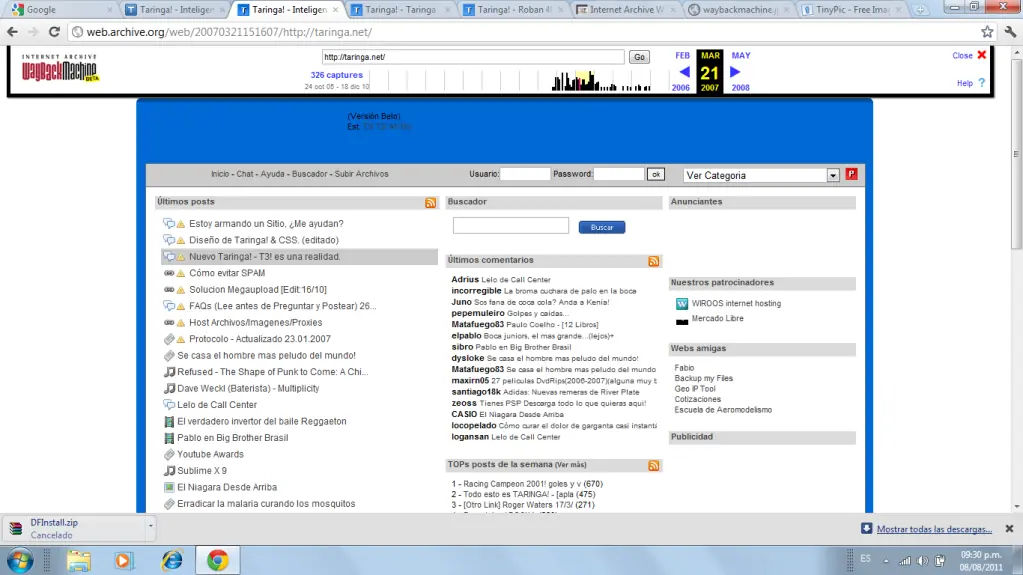Click the WIROOS hosting sponsor icon
The image size is (1023, 575).
pyautogui.click(x=682, y=303)
